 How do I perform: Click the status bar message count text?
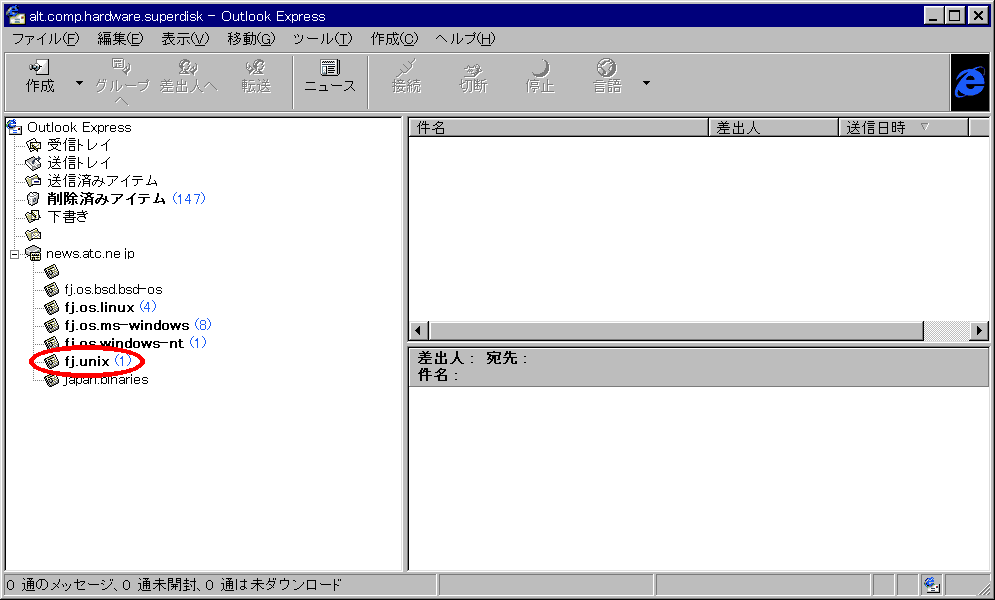(175, 584)
